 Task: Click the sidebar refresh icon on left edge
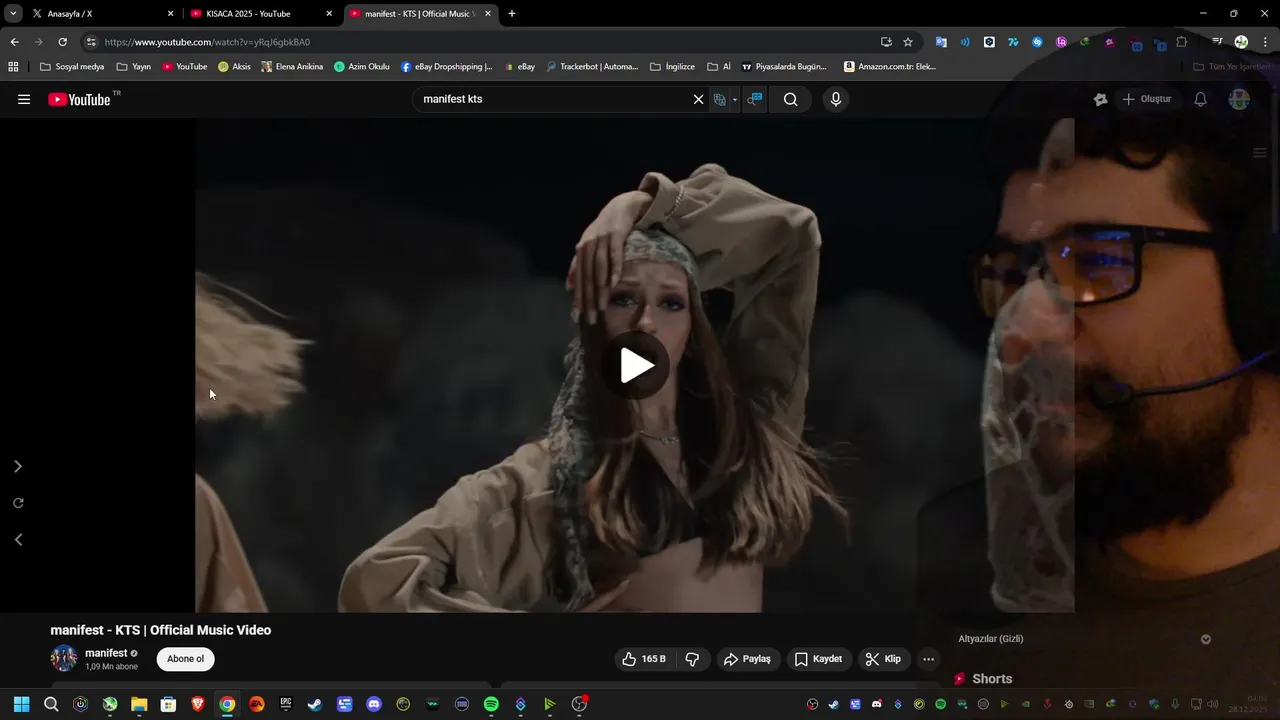(17, 503)
